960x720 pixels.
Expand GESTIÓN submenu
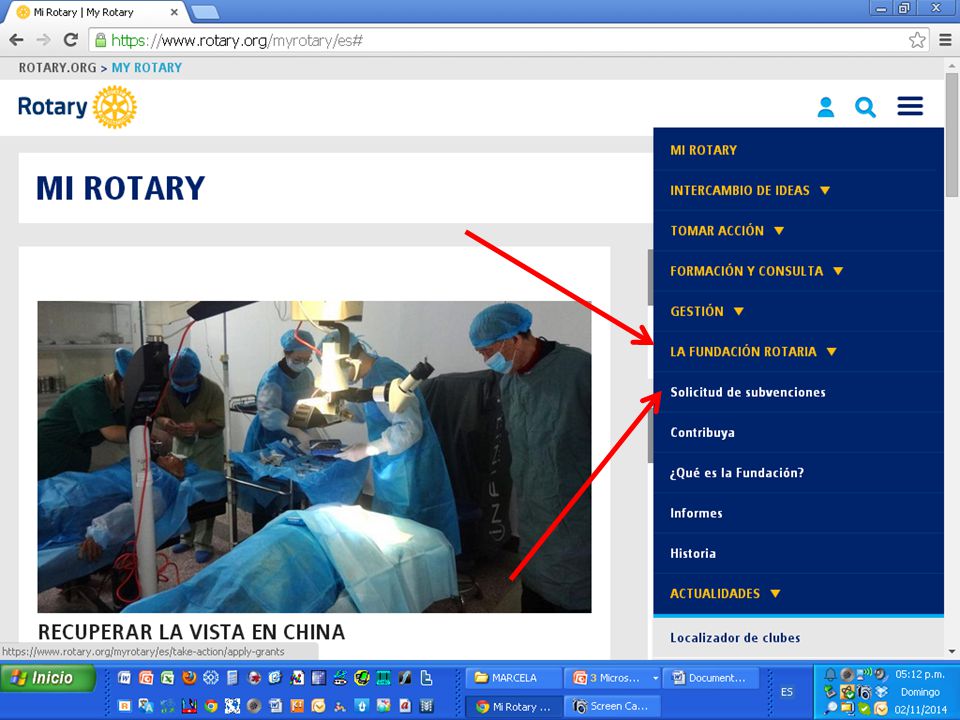click(738, 312)
